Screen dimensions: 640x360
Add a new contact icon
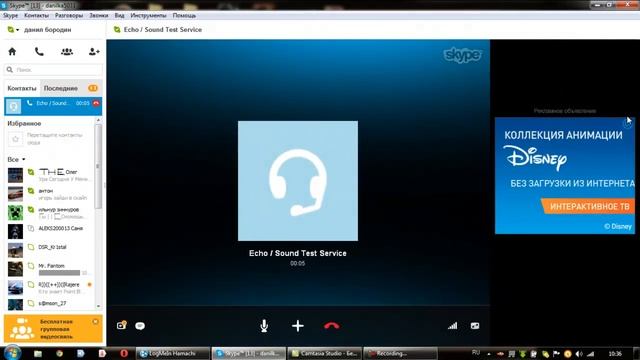tap(94, 51)
